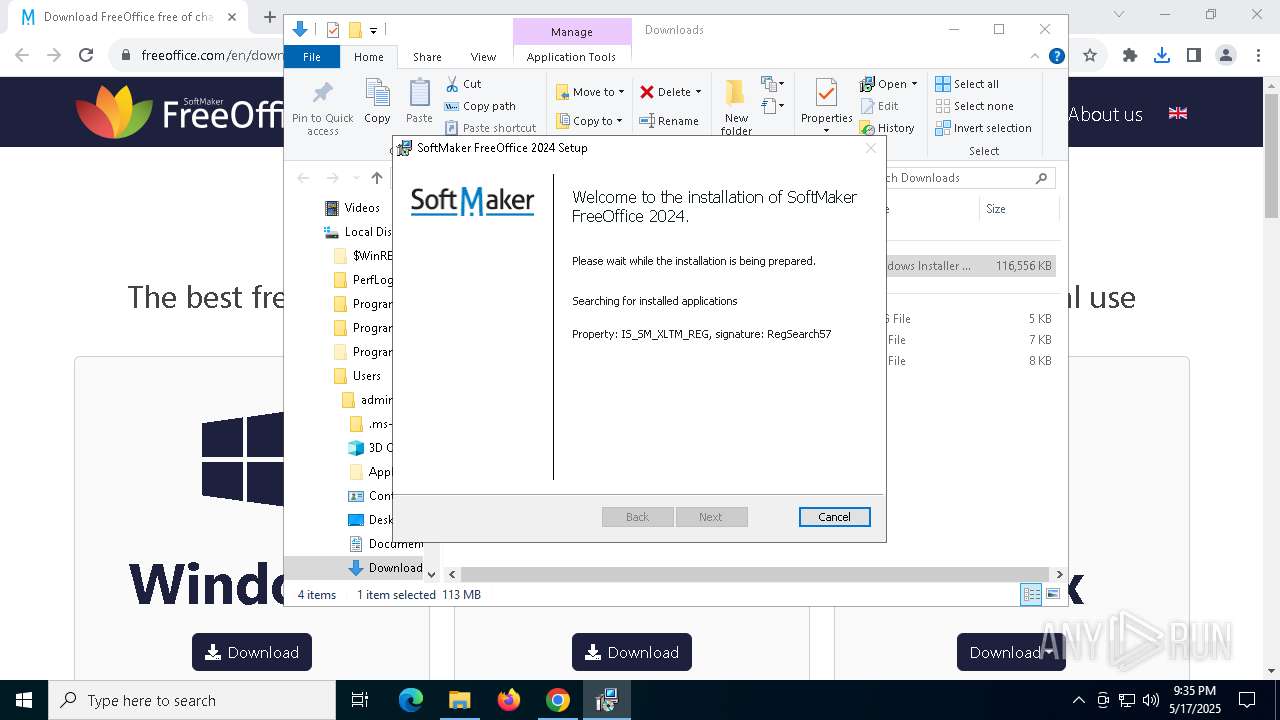Select Downloads in navigation tree
Image resolution: width=1280 pixels, height=720 pixels.
(385, 568)
